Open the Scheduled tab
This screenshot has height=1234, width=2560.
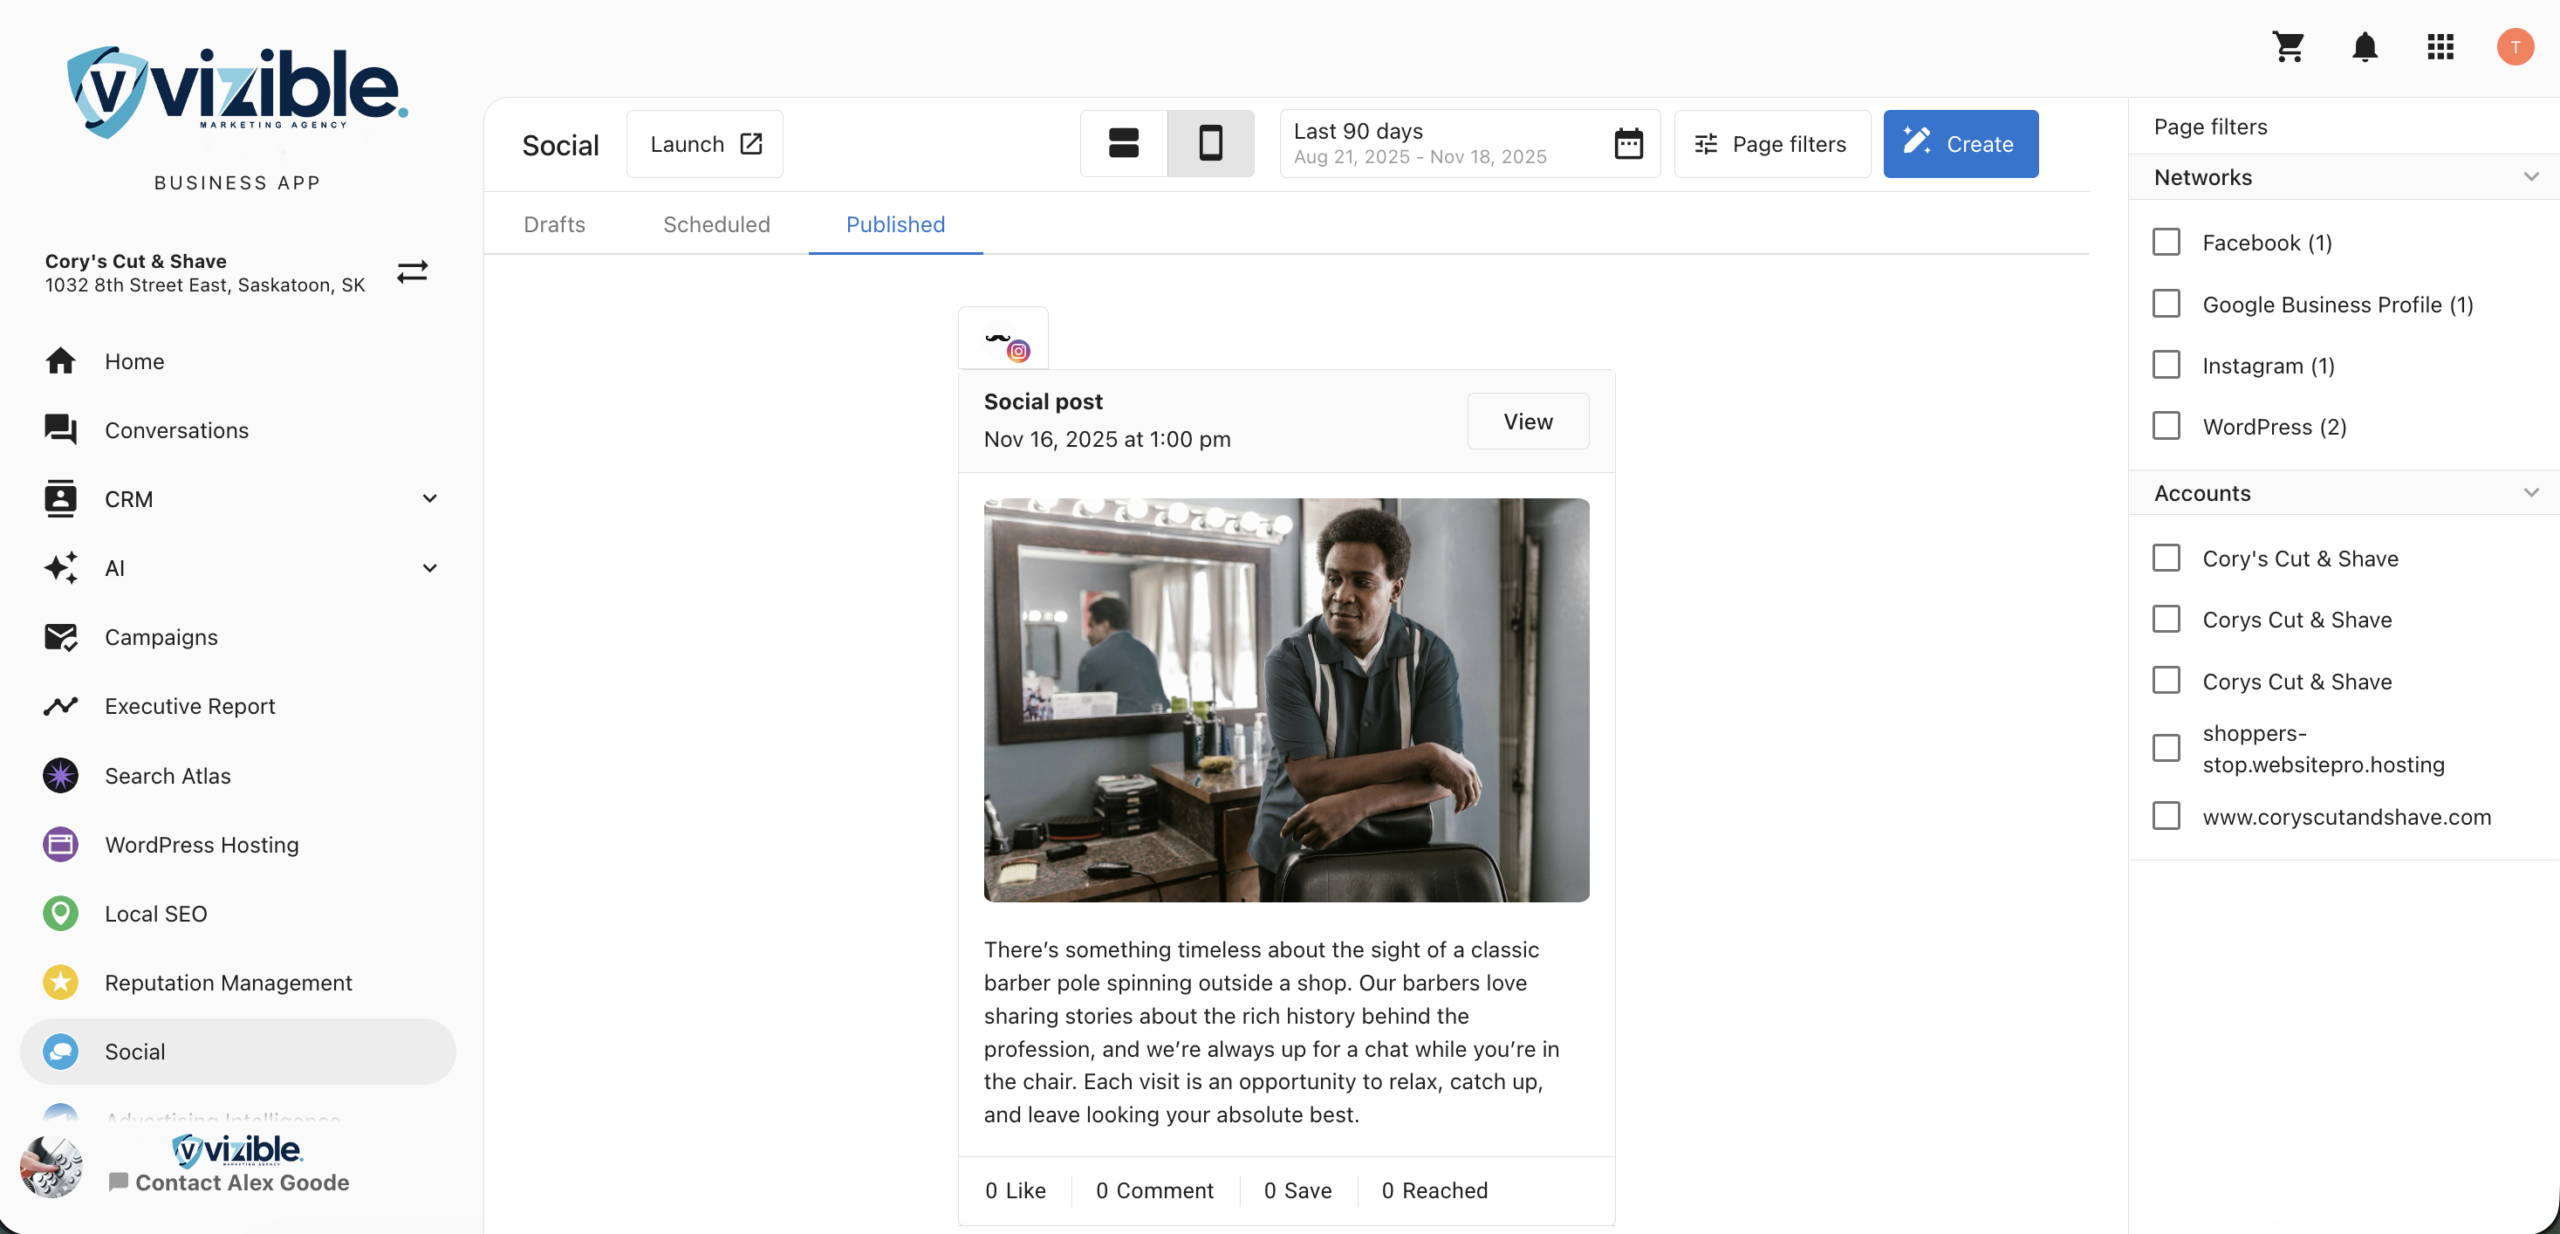pos(716,224)
